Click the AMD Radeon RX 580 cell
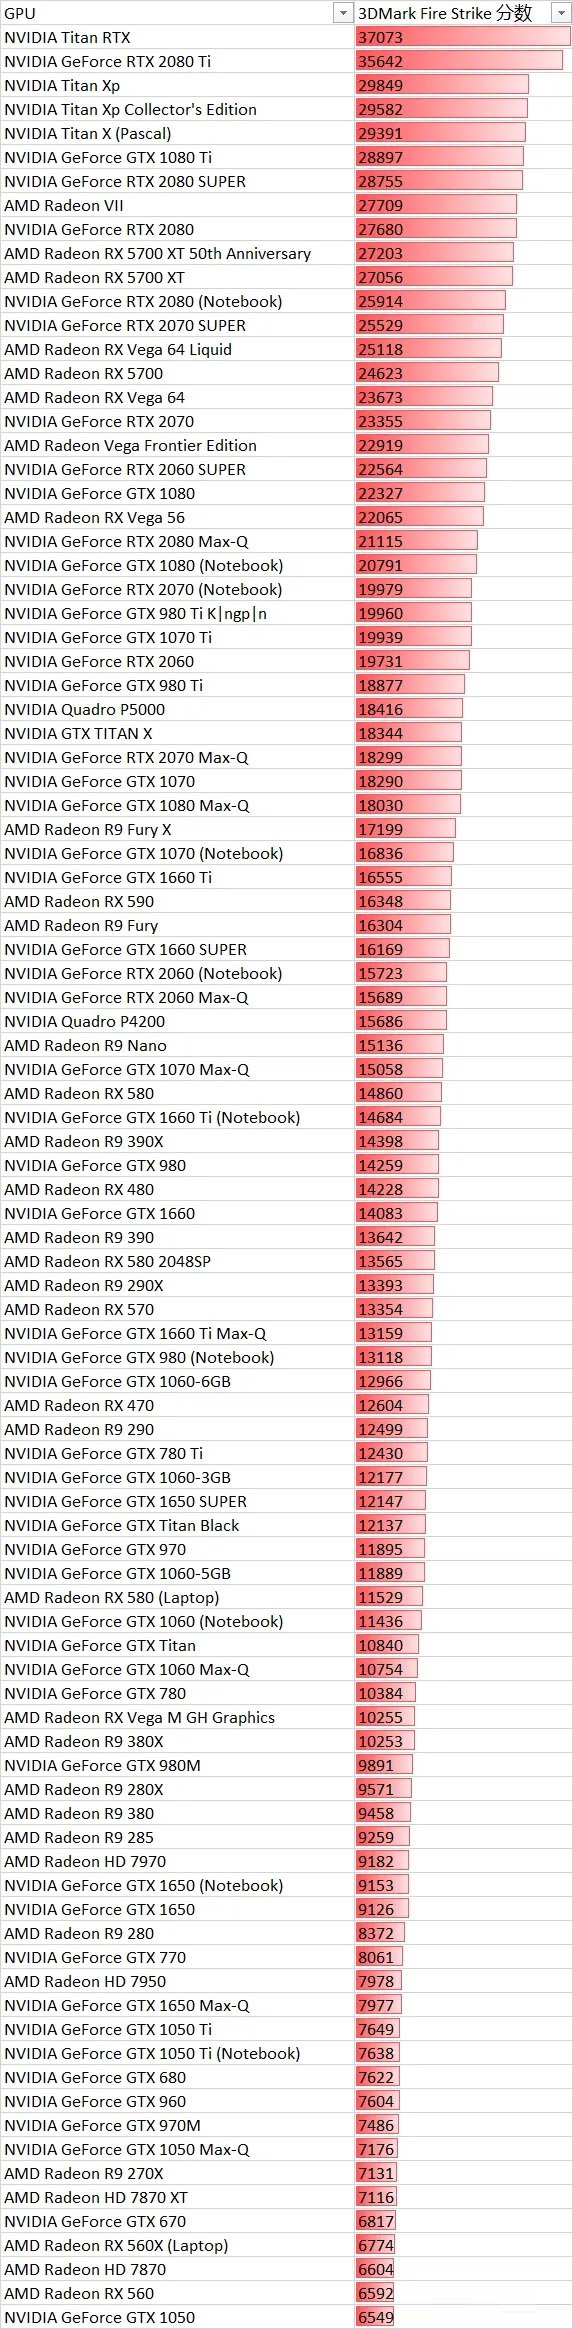This screenshot has width=573, height=2329. 178,1093
